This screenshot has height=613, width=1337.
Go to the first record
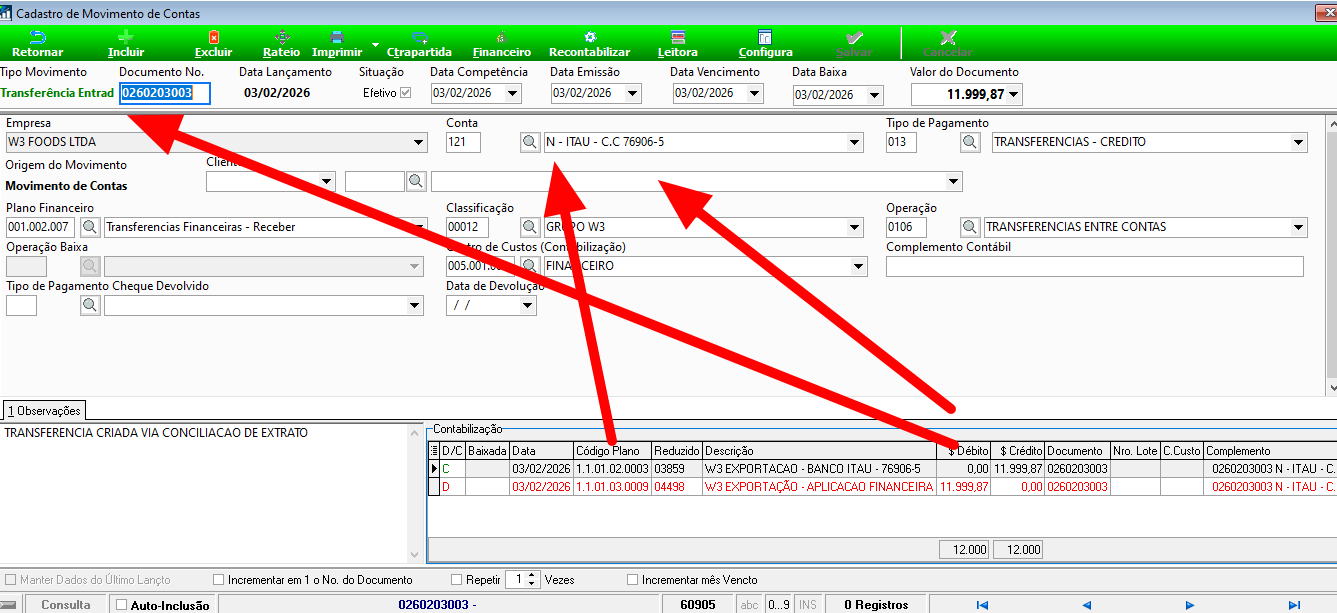point(982,605)
